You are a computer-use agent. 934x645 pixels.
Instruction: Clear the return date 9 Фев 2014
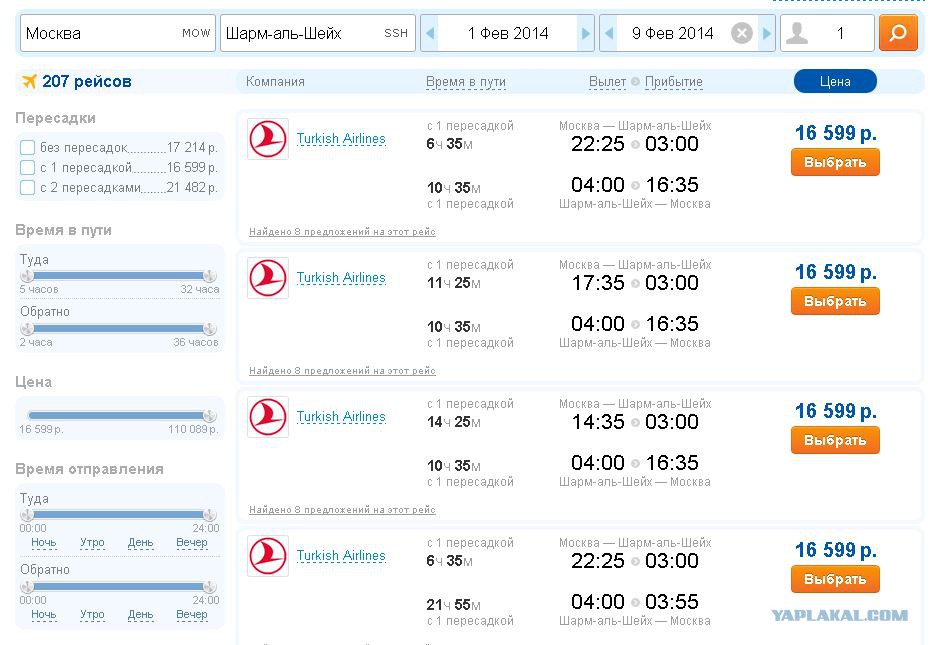pyautogui.click(x=741, y=33)
